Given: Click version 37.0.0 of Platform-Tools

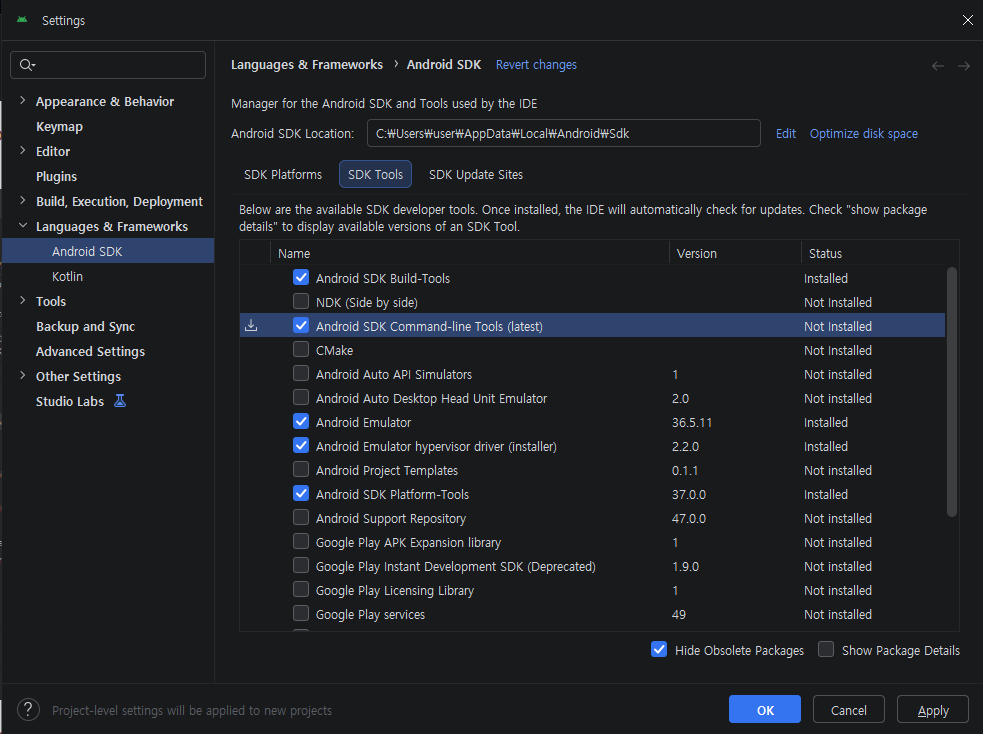Looking at the screenshot, I should [689, 495].
